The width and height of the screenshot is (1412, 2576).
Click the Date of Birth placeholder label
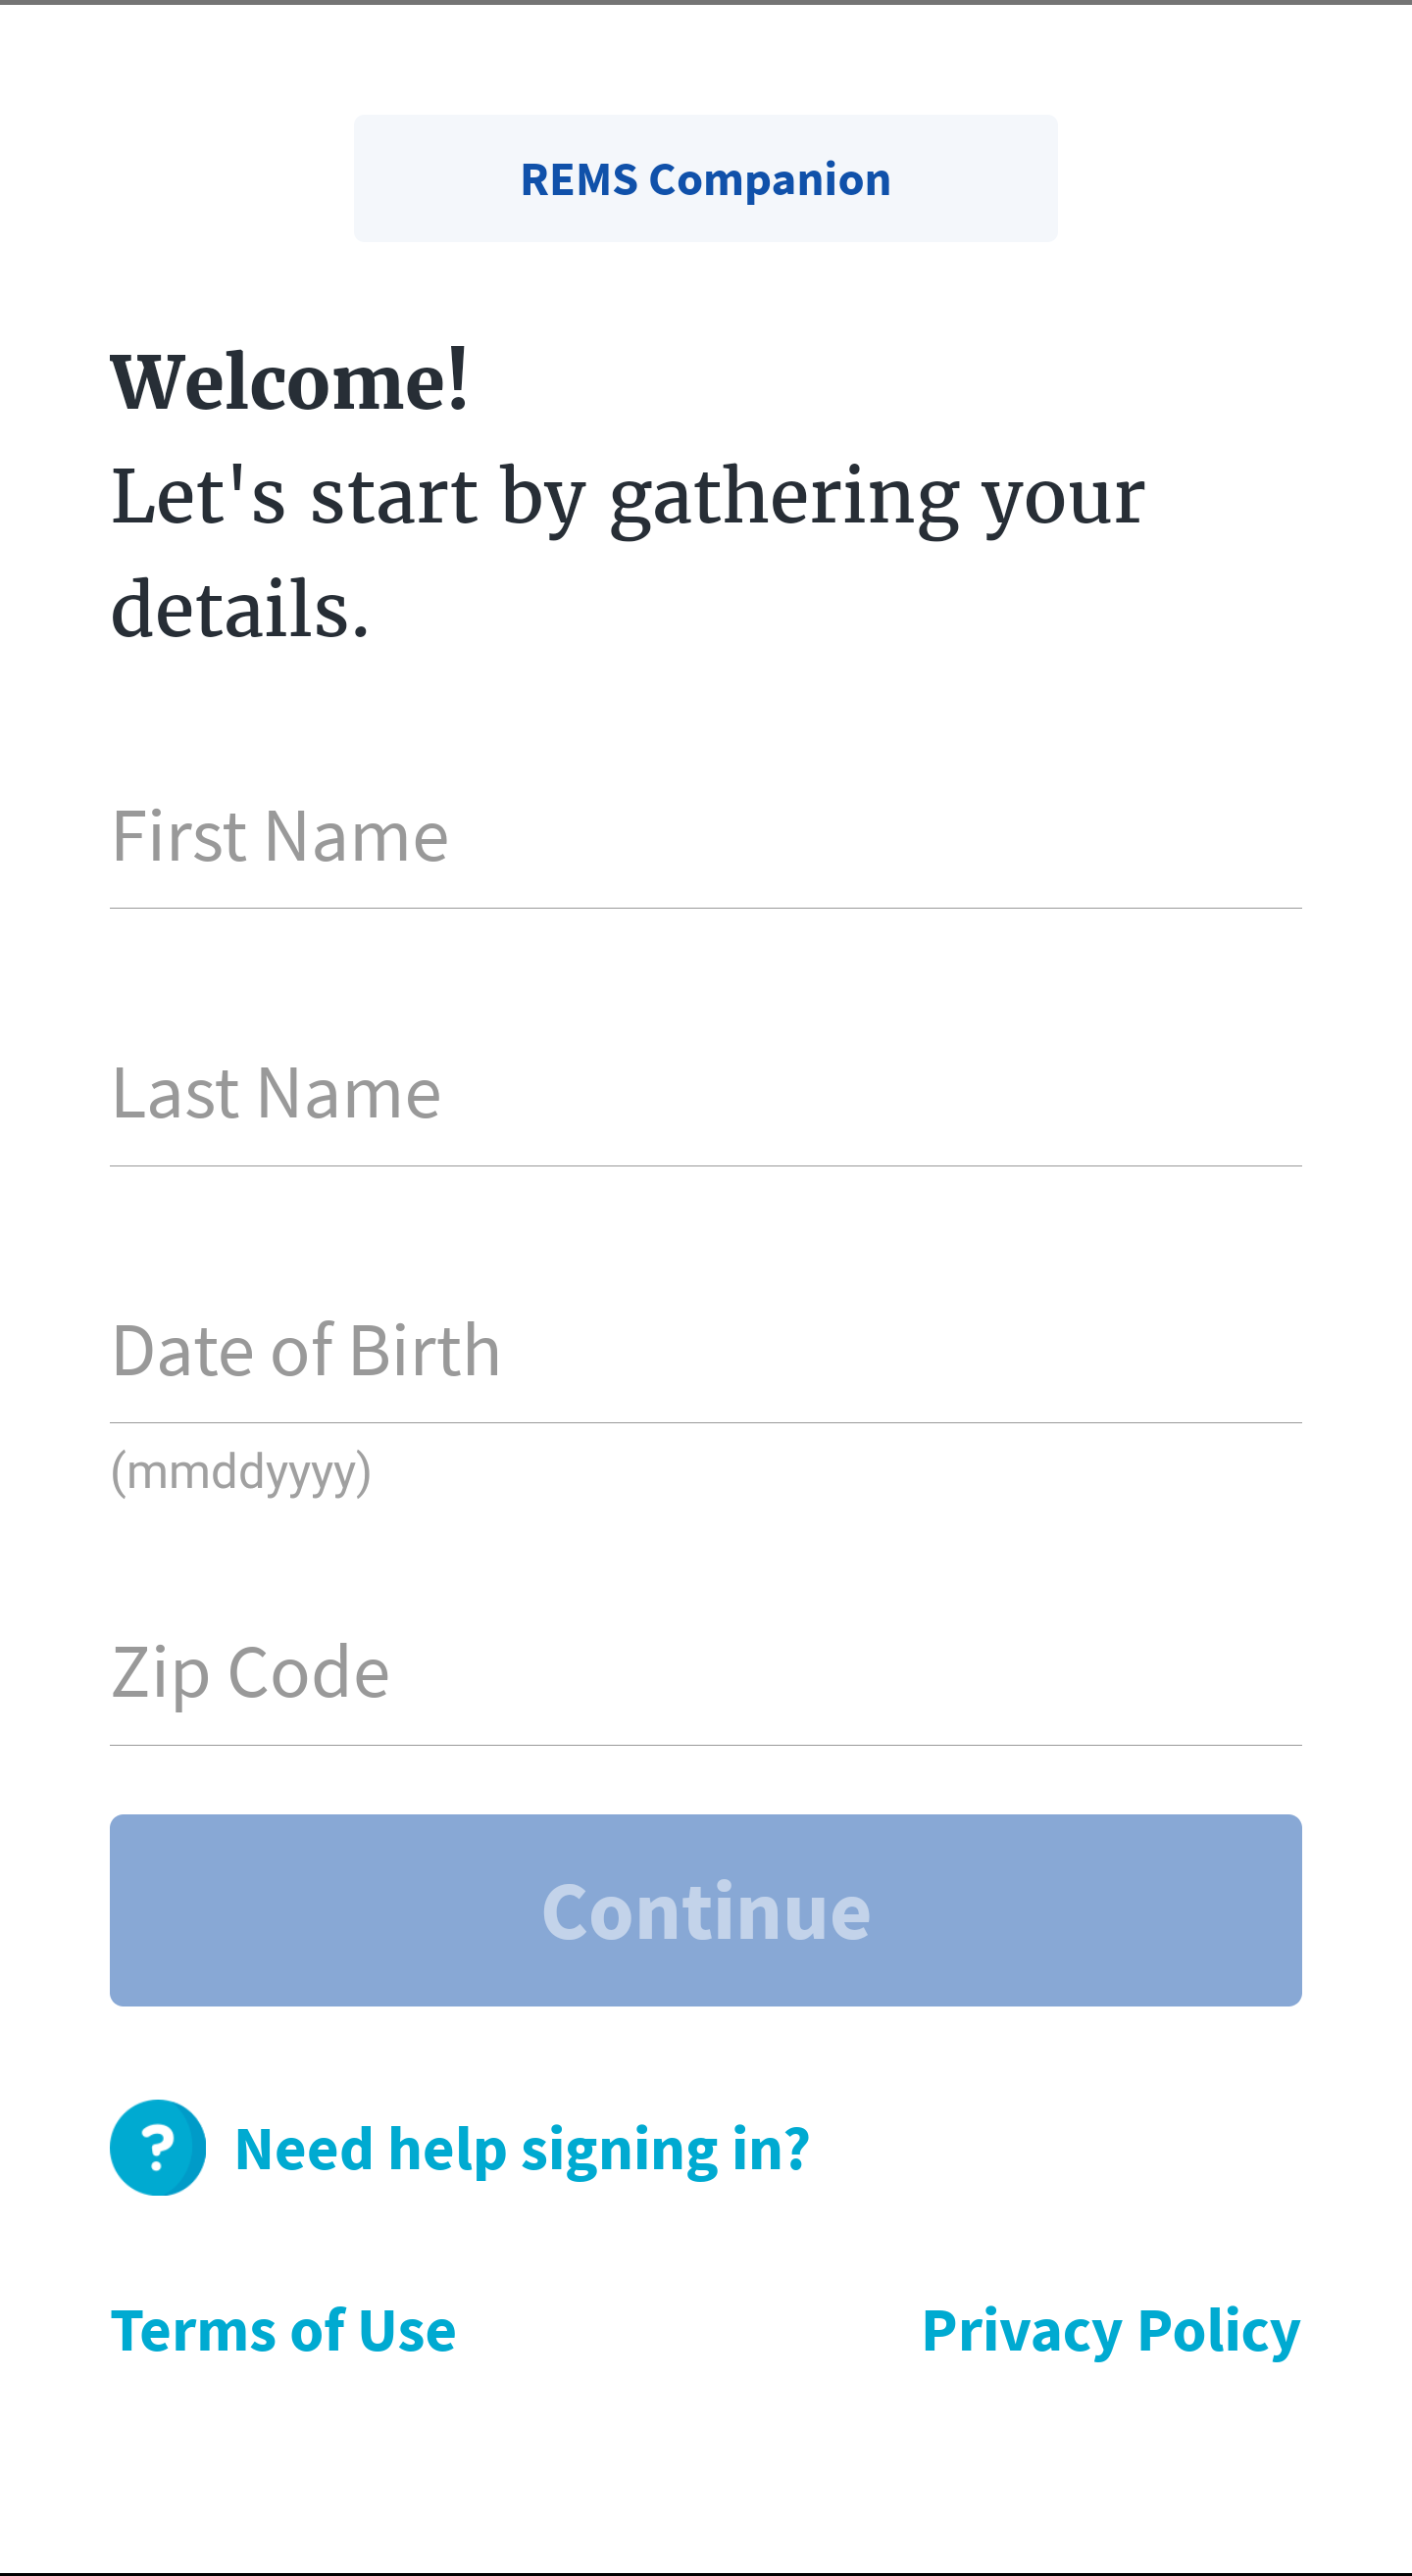pos(306,1350)
